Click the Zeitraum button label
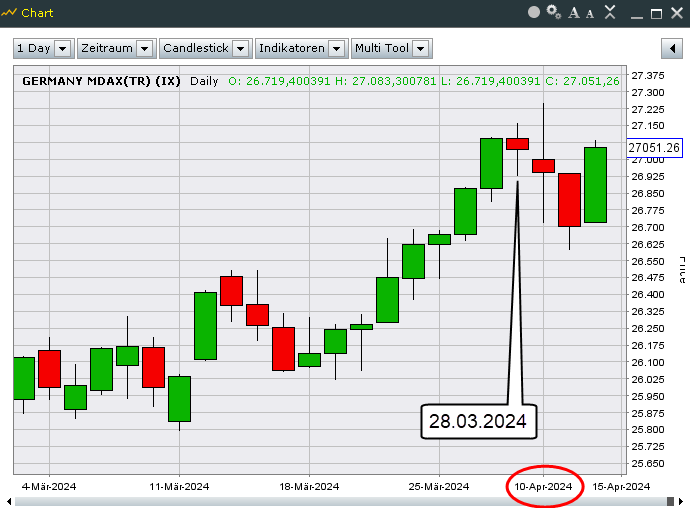Viewport: 690px width, 508px height. point(107,48)
